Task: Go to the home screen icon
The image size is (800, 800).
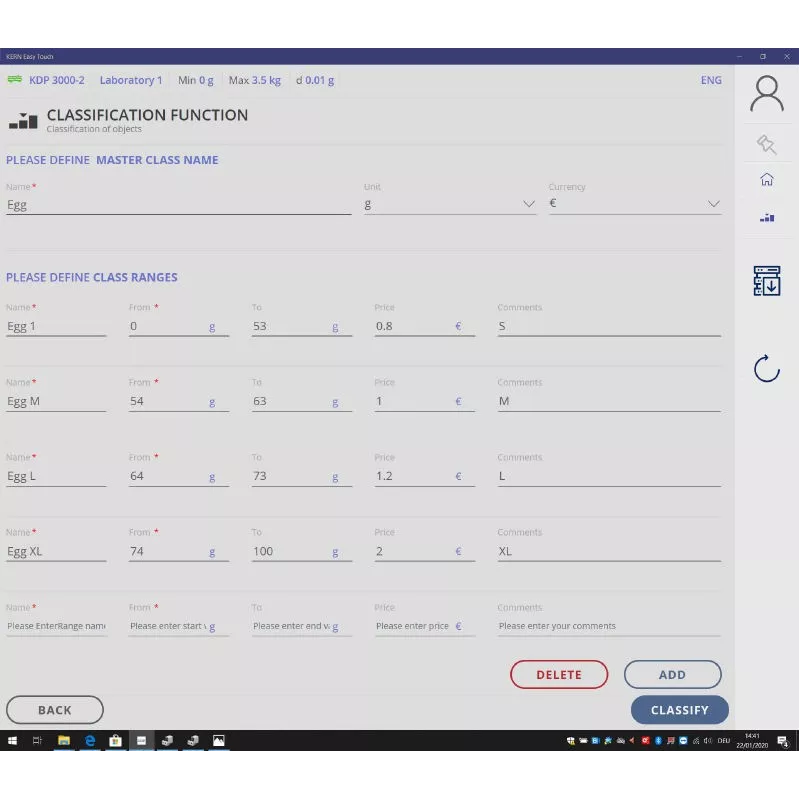Action: [x=767, y=180]
